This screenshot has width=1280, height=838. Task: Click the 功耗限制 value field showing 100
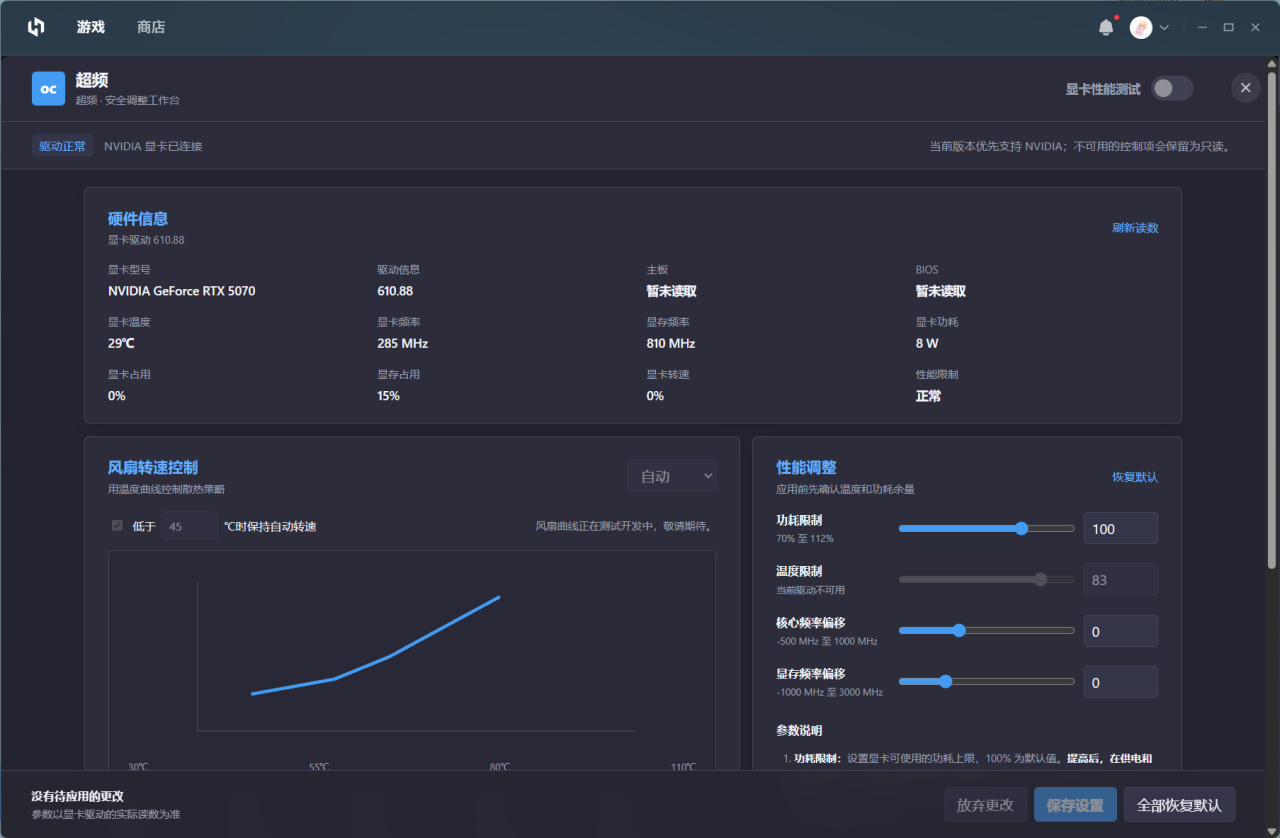pyautogui.click(x=1120, y=528)
